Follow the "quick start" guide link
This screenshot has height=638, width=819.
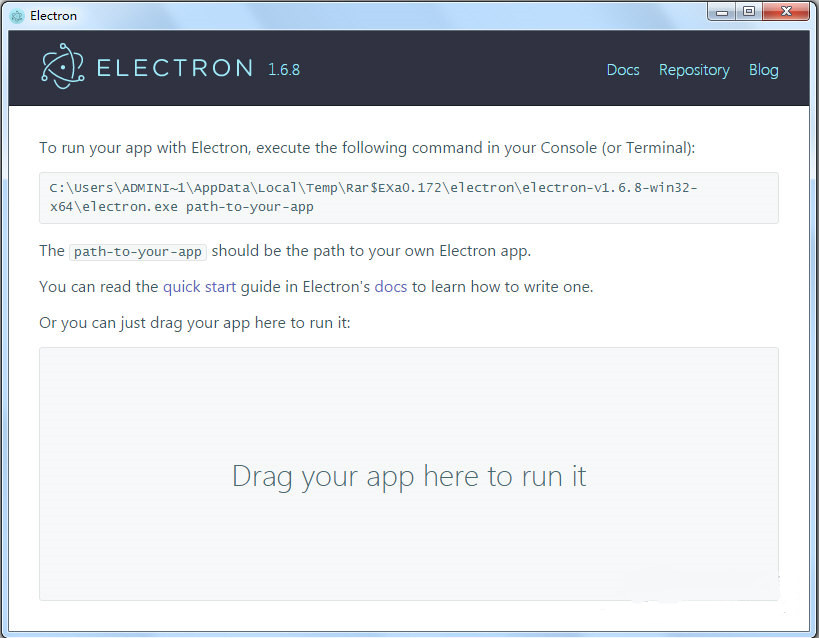[x=200, y=287]
